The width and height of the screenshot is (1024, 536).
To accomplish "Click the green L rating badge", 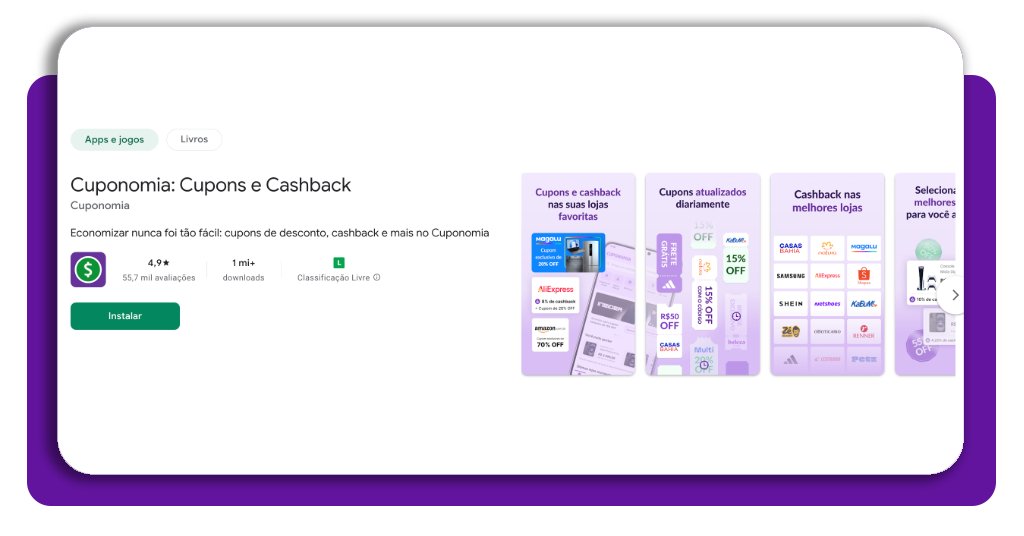I will 338,262.
